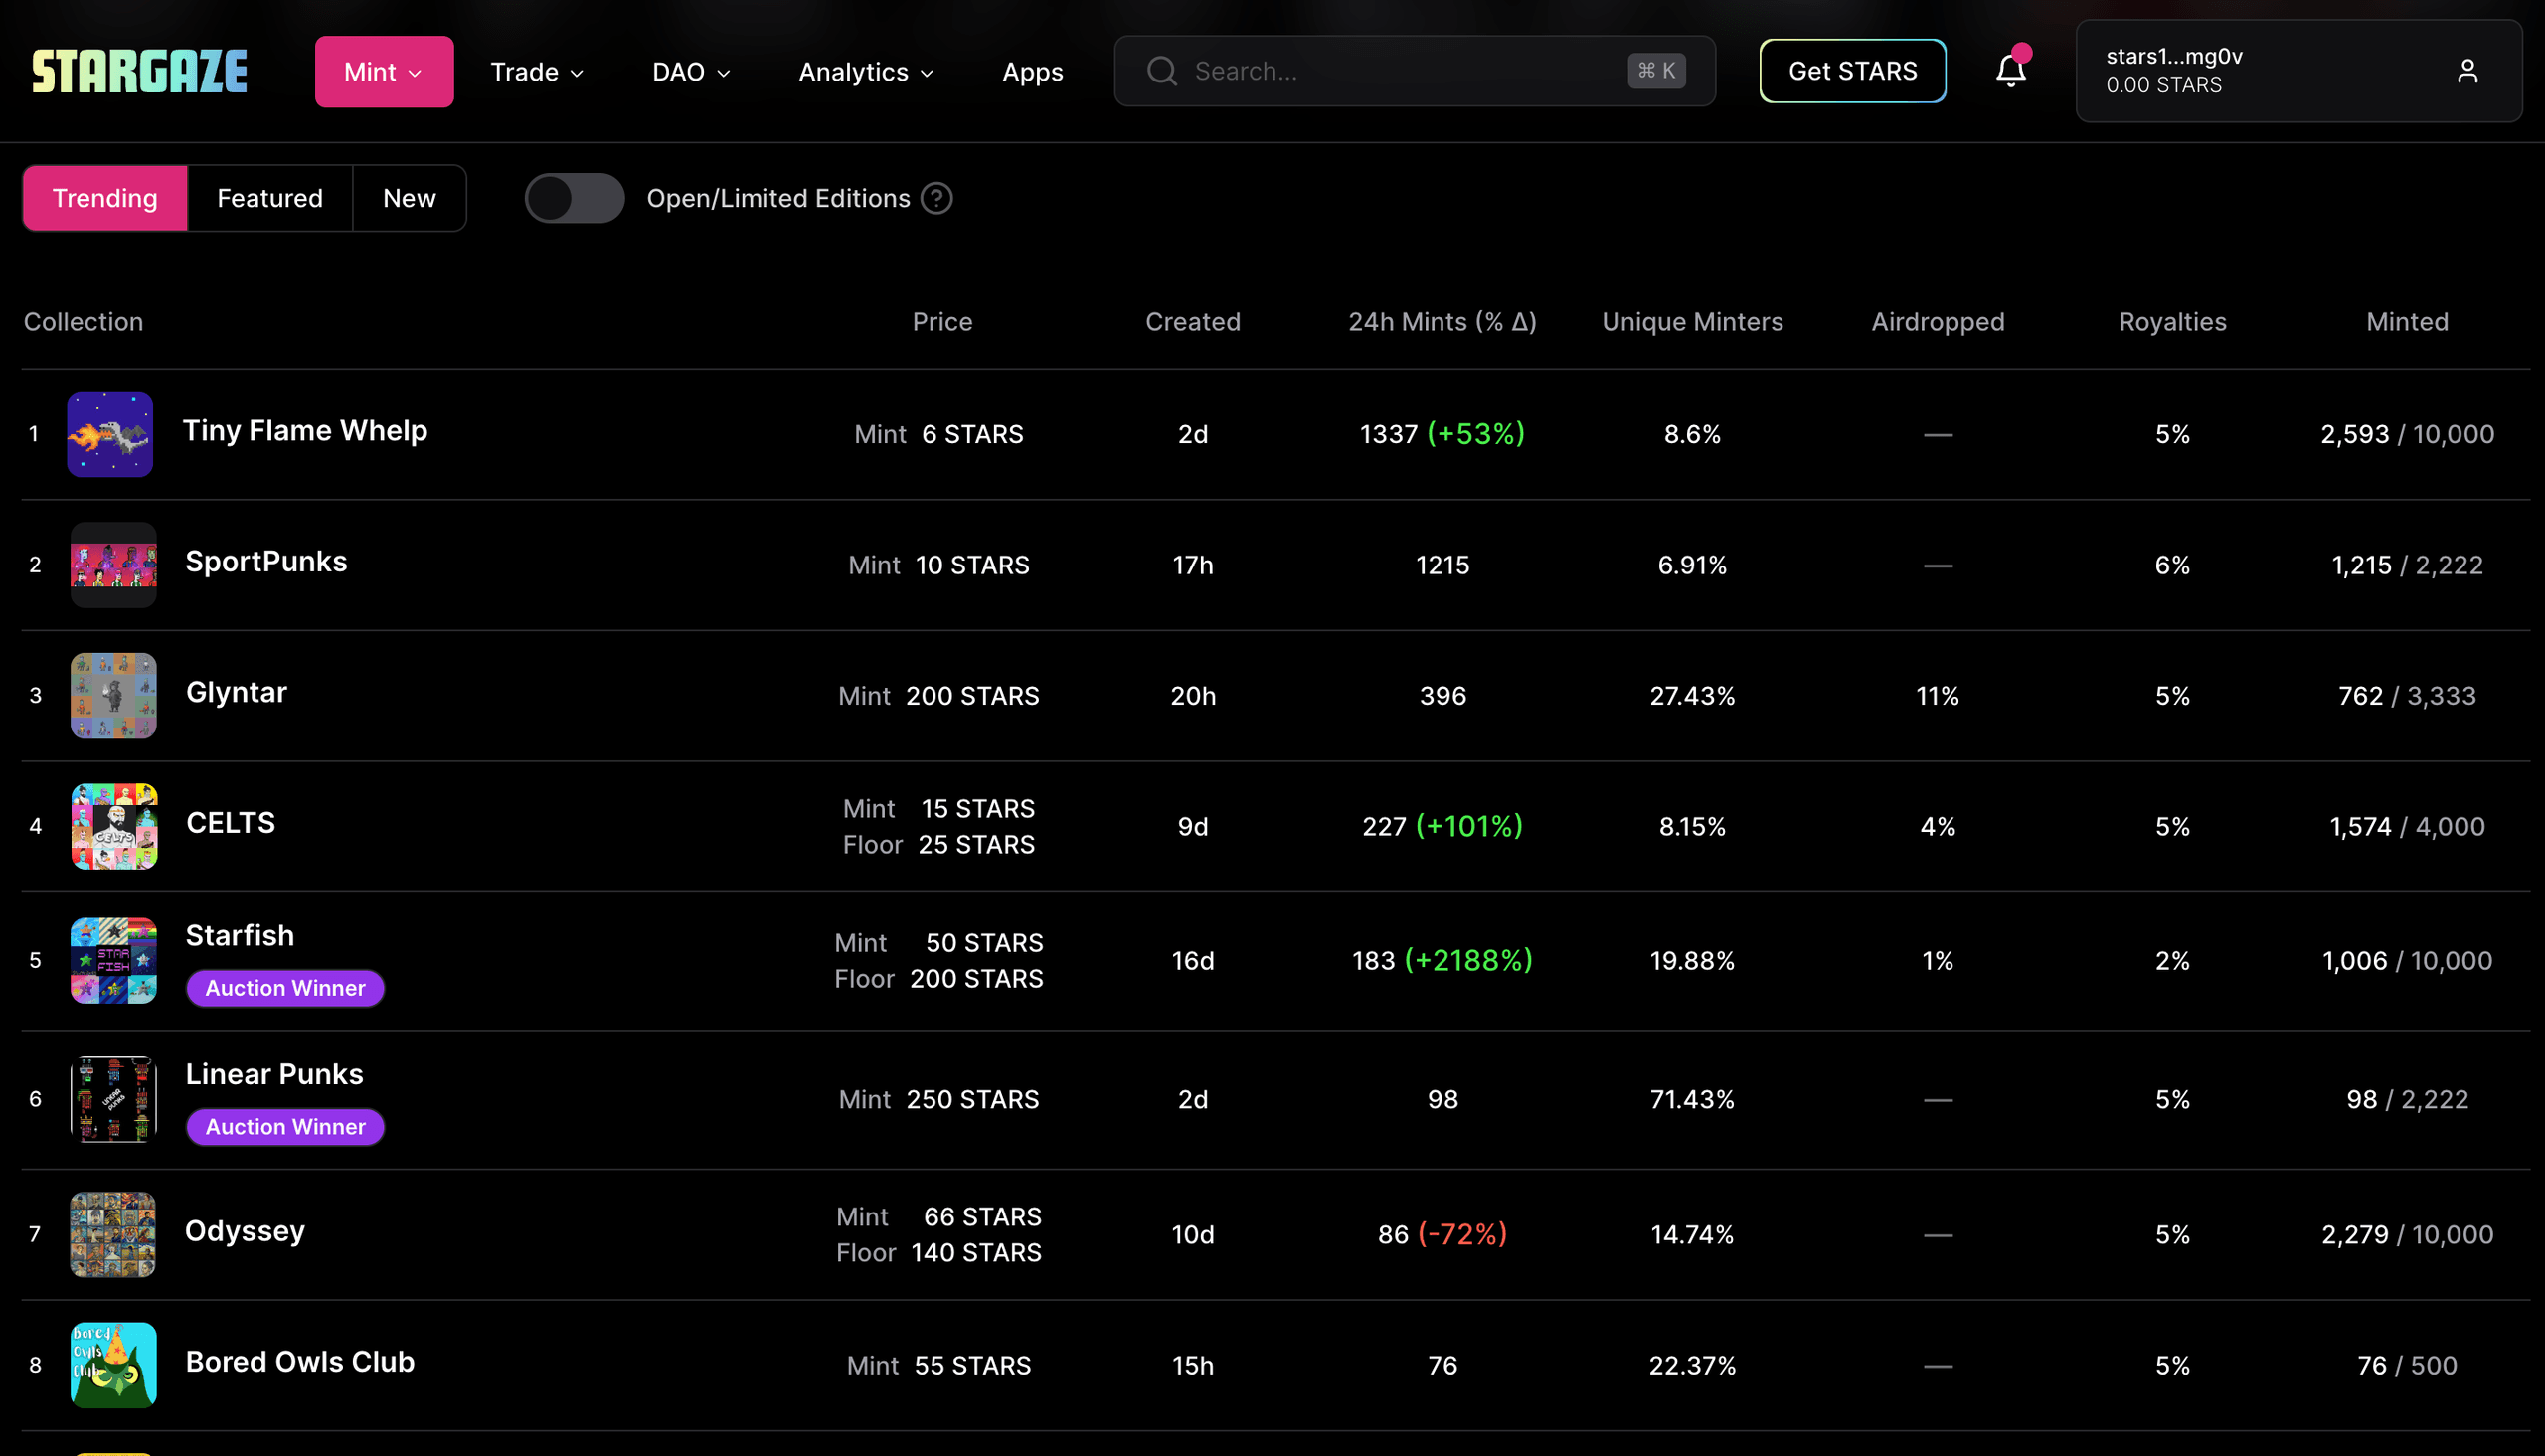Click the 86 (-72%) mints value
The width and height of the screenshot is (2545, 1456).
pos(1442,1235)
